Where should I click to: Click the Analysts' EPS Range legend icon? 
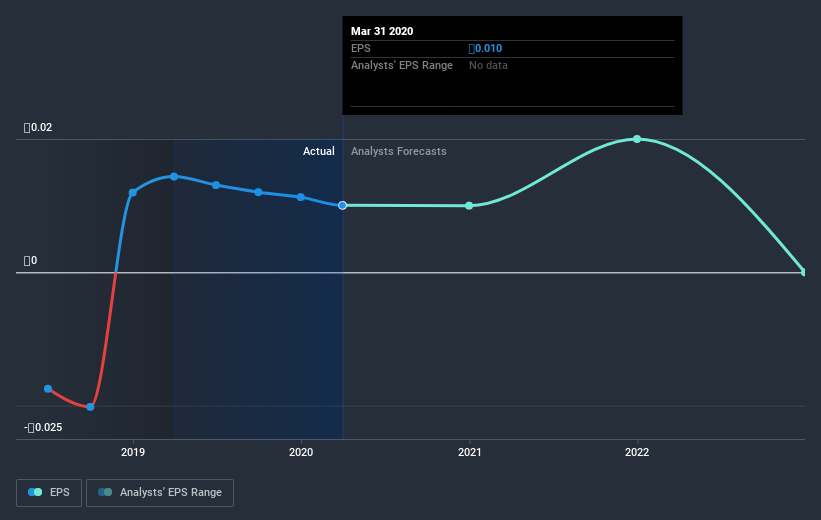click(105, 492)
